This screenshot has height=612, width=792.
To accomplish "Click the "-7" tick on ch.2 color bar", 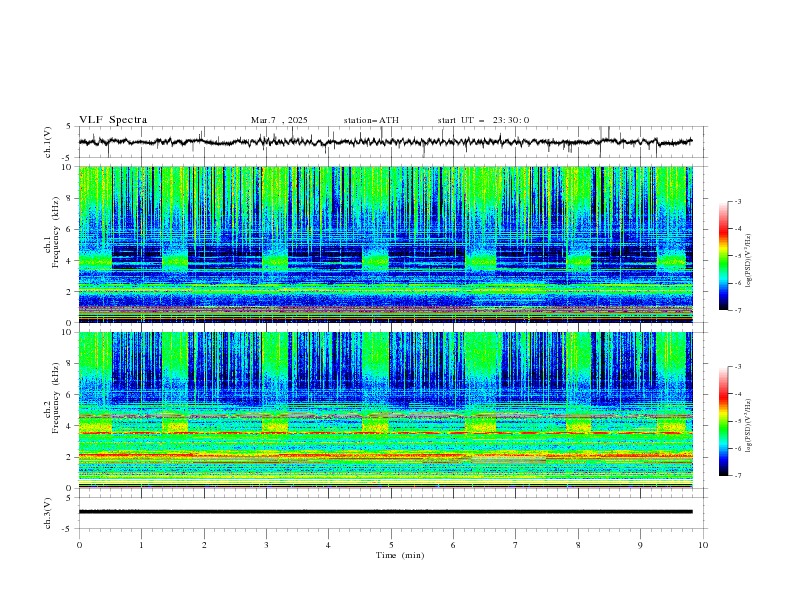I will click(738, 476).
